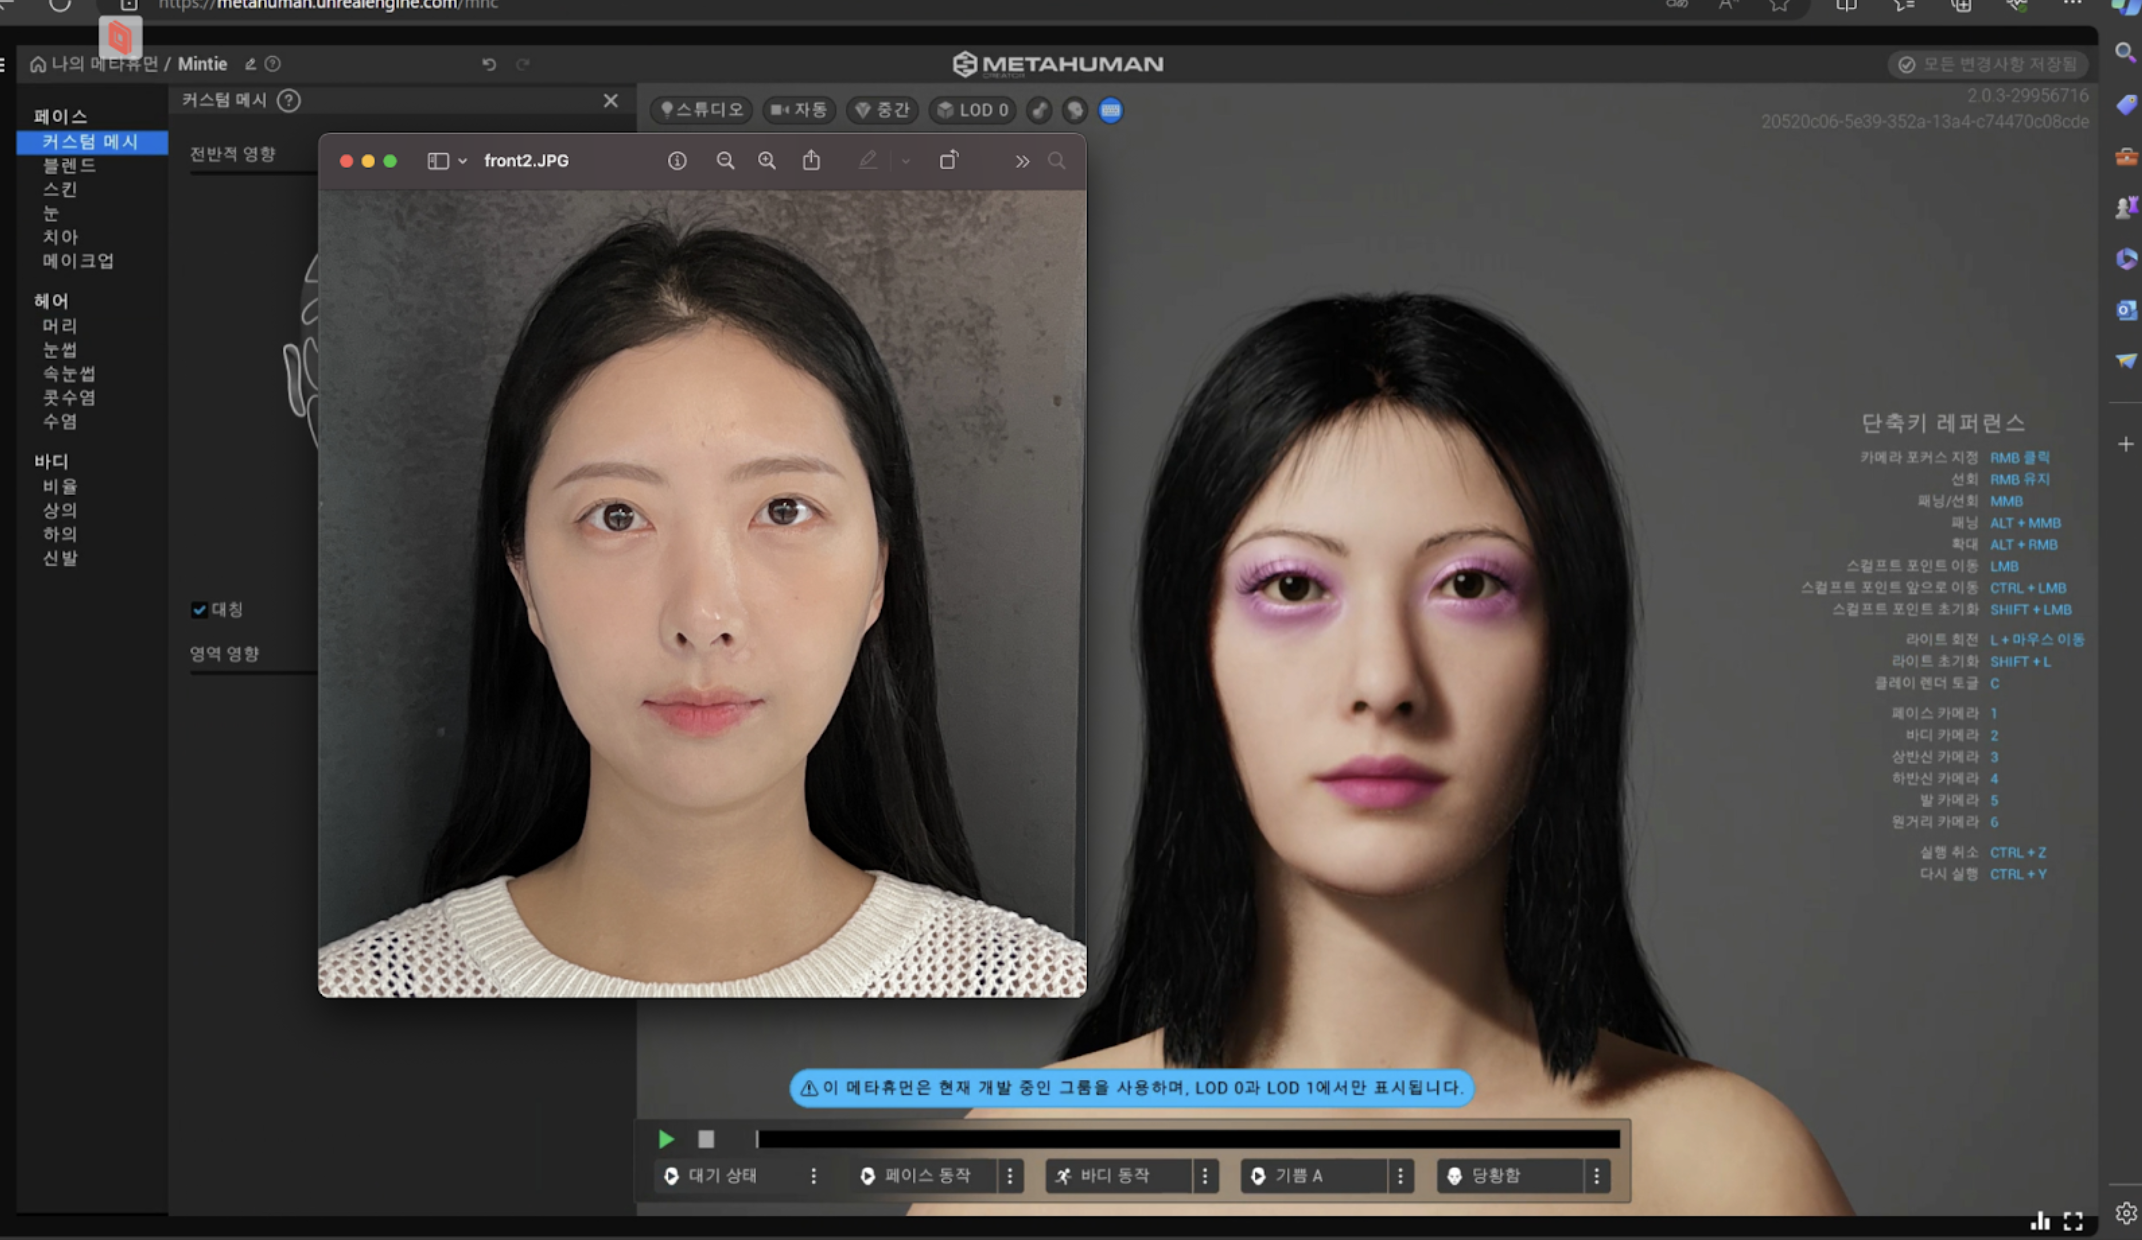Image resolution: width=2142 pixels, height=1240 pixels.
Task: Toggle sidebar view in front2.JPG window
Action: pos(438,161)
